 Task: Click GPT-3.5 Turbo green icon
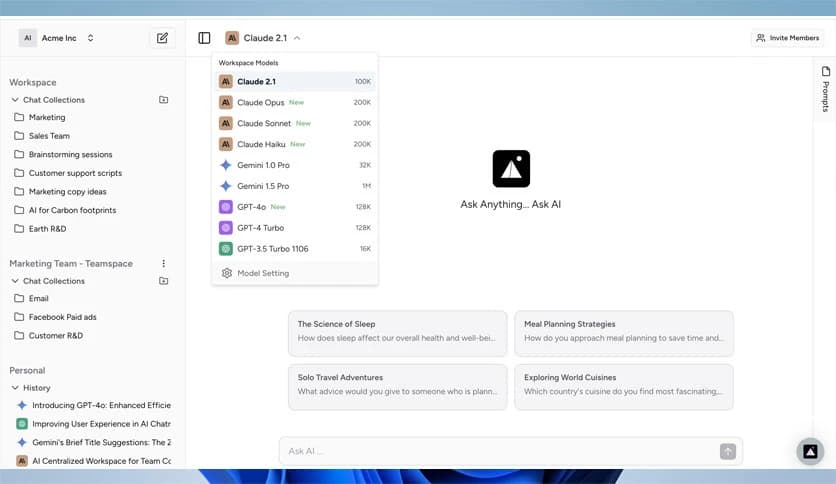pyautogui.click(x=226, y=248)
